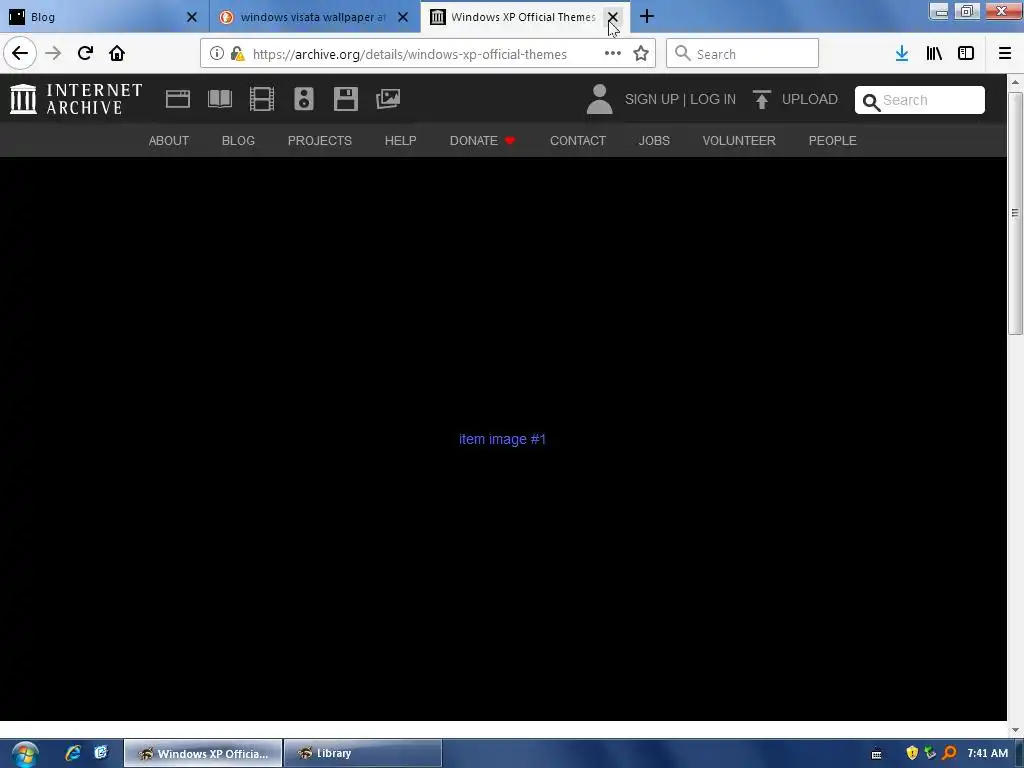The width and height of the screenshot is (1024, 768).
Task: Open the CONTACT menu item
Action: pos(578,140)
